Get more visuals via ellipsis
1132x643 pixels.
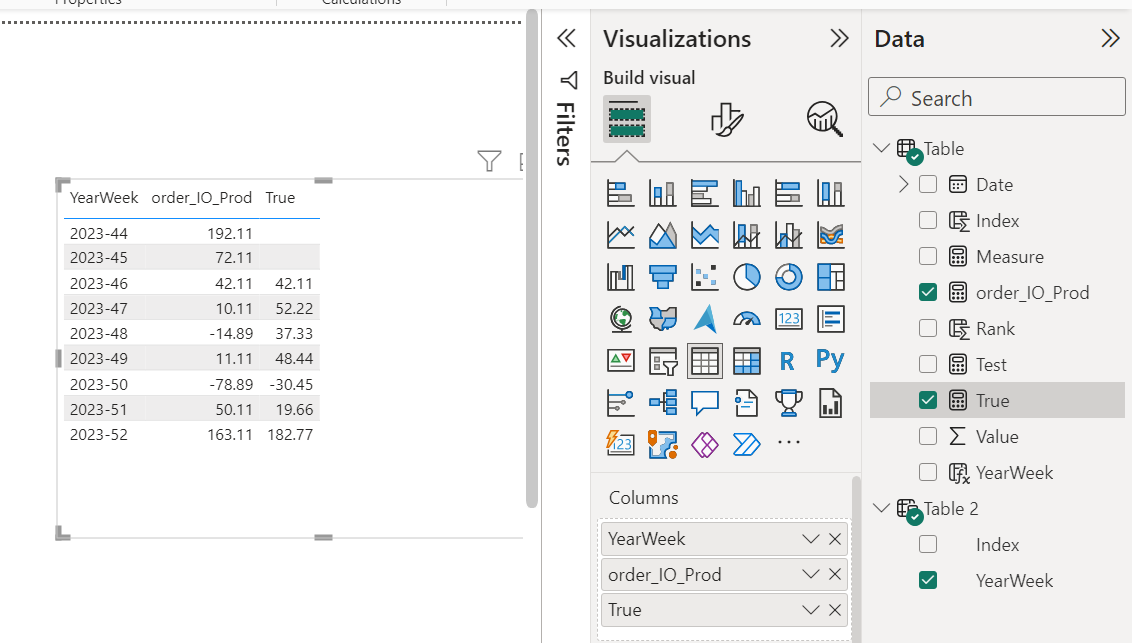coord(788,442)
